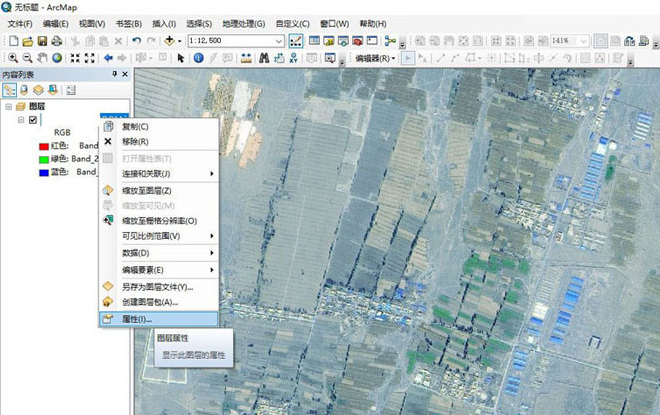Open the map scale 1:12,500 dropdown
The width and height of the screenshot is (660, 415).
coord(279,41)
